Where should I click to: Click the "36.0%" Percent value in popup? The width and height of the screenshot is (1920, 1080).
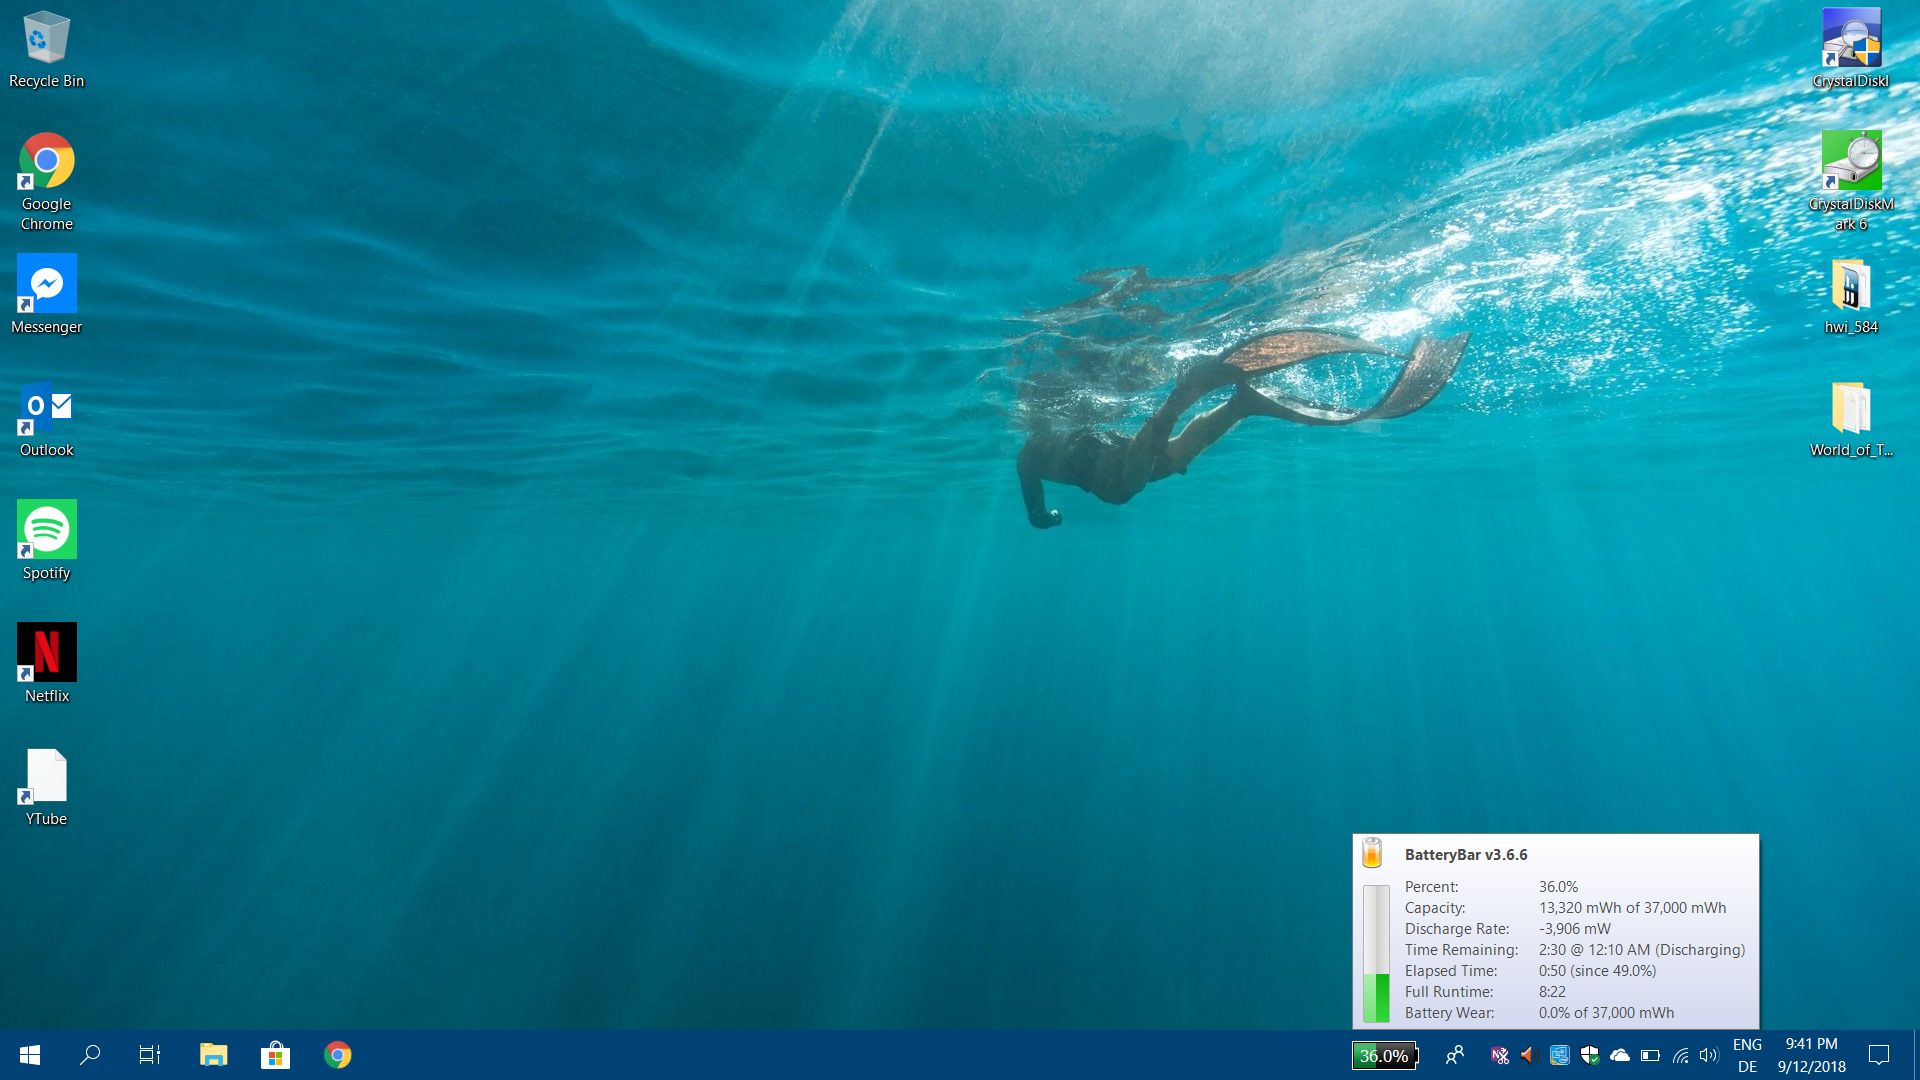click(1558, 887)
